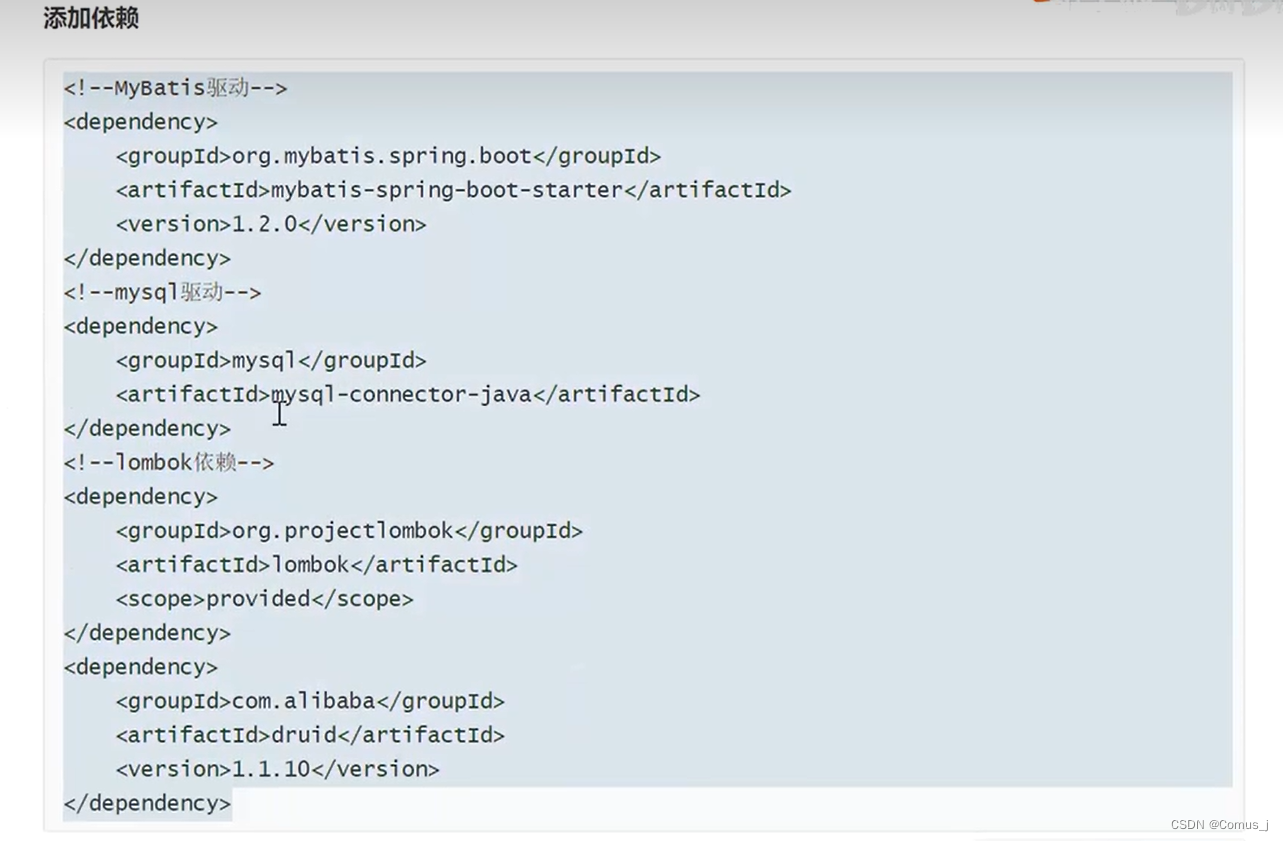Click the com.alibaba groupId line
Viewport: 1283px width, 841px height.
(x=310, y=701)
